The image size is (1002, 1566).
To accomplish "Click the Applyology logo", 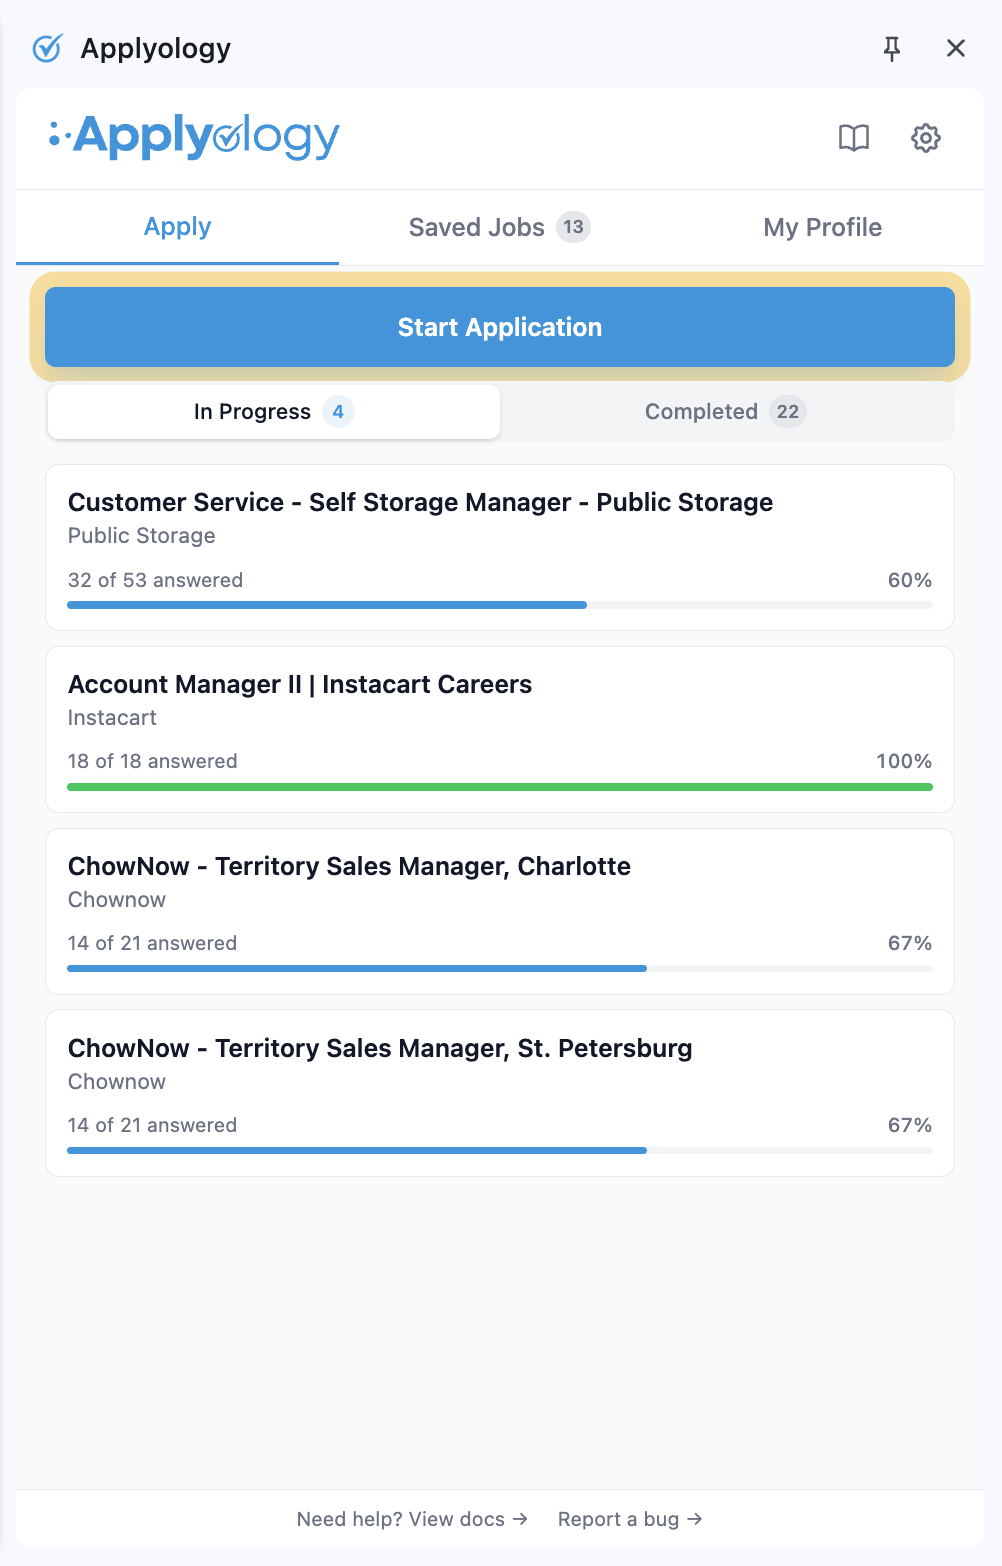I will pos(195,137).
